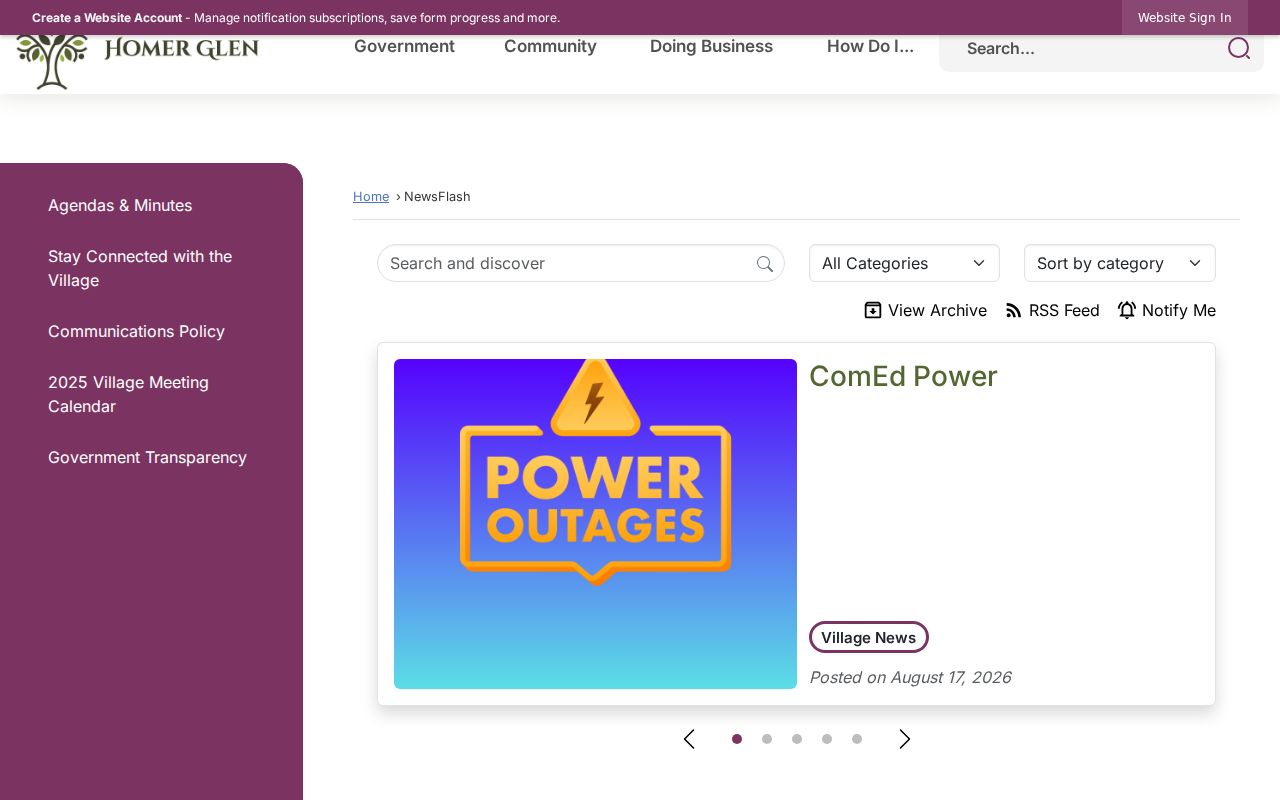Click the Website Sign In button
This screenshot has height=800, width=1280.
[x=1184, y=17]
